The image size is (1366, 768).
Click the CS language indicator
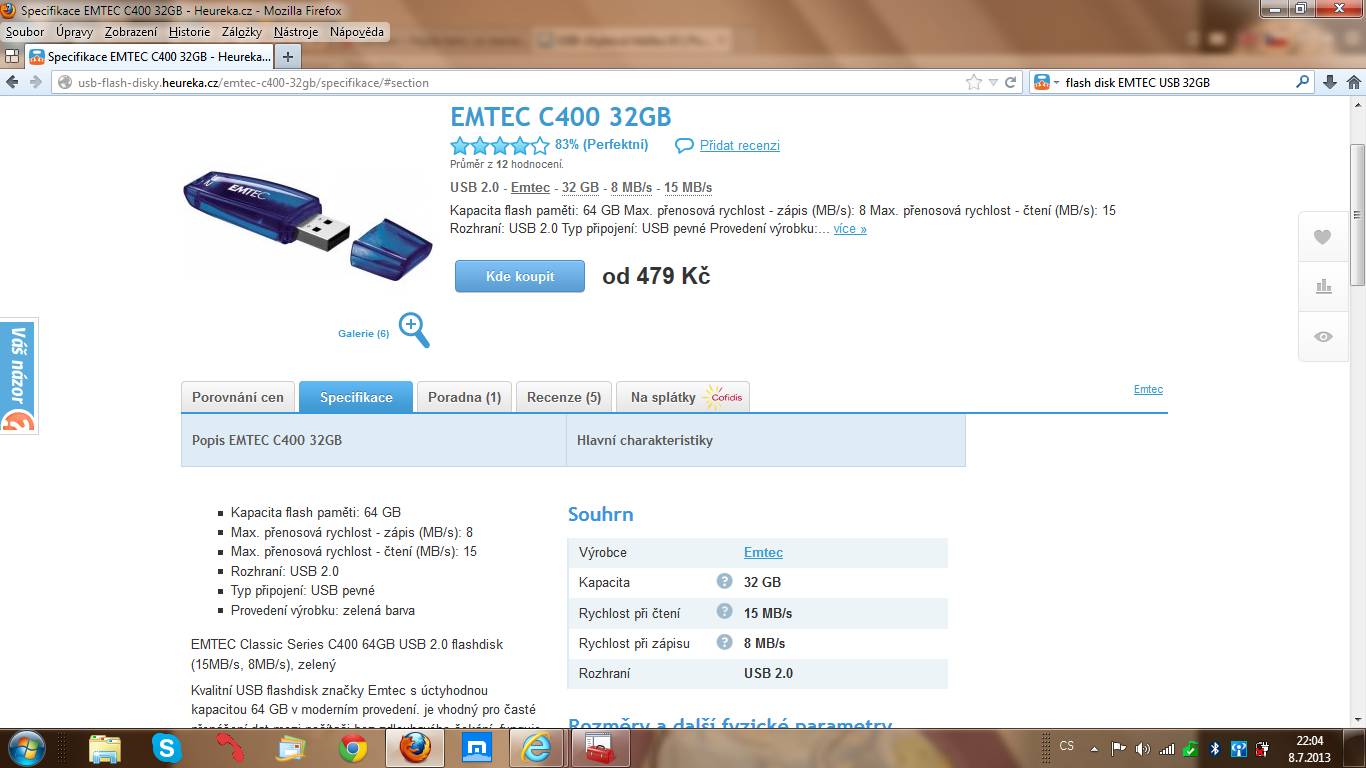tap(1067, 746)
